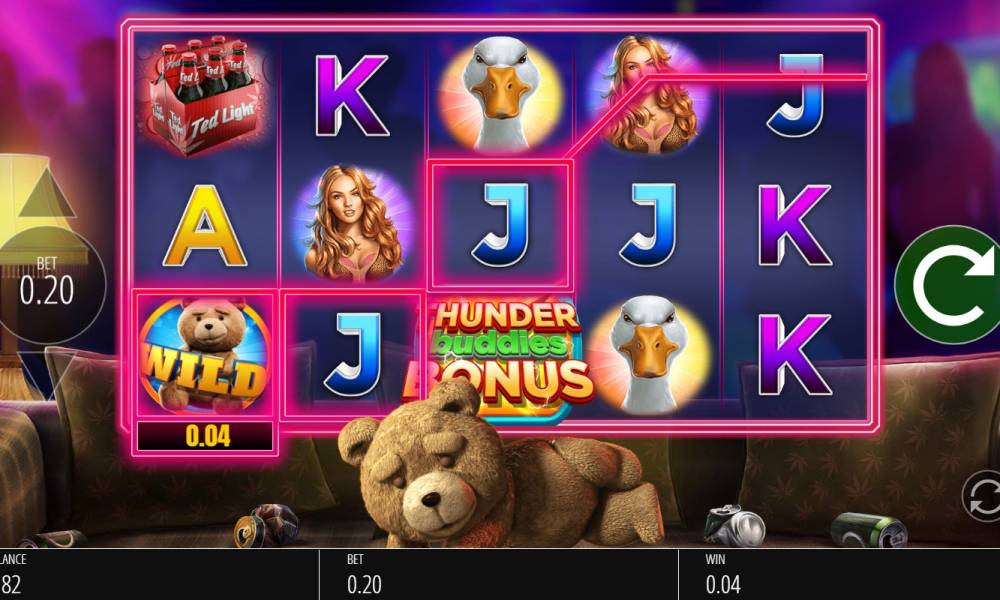Click the goose symbol in bottom row

pos(649,354)
